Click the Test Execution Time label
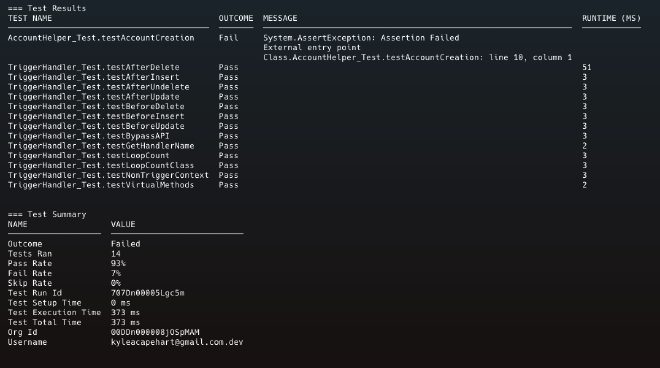 click(54, 312)
